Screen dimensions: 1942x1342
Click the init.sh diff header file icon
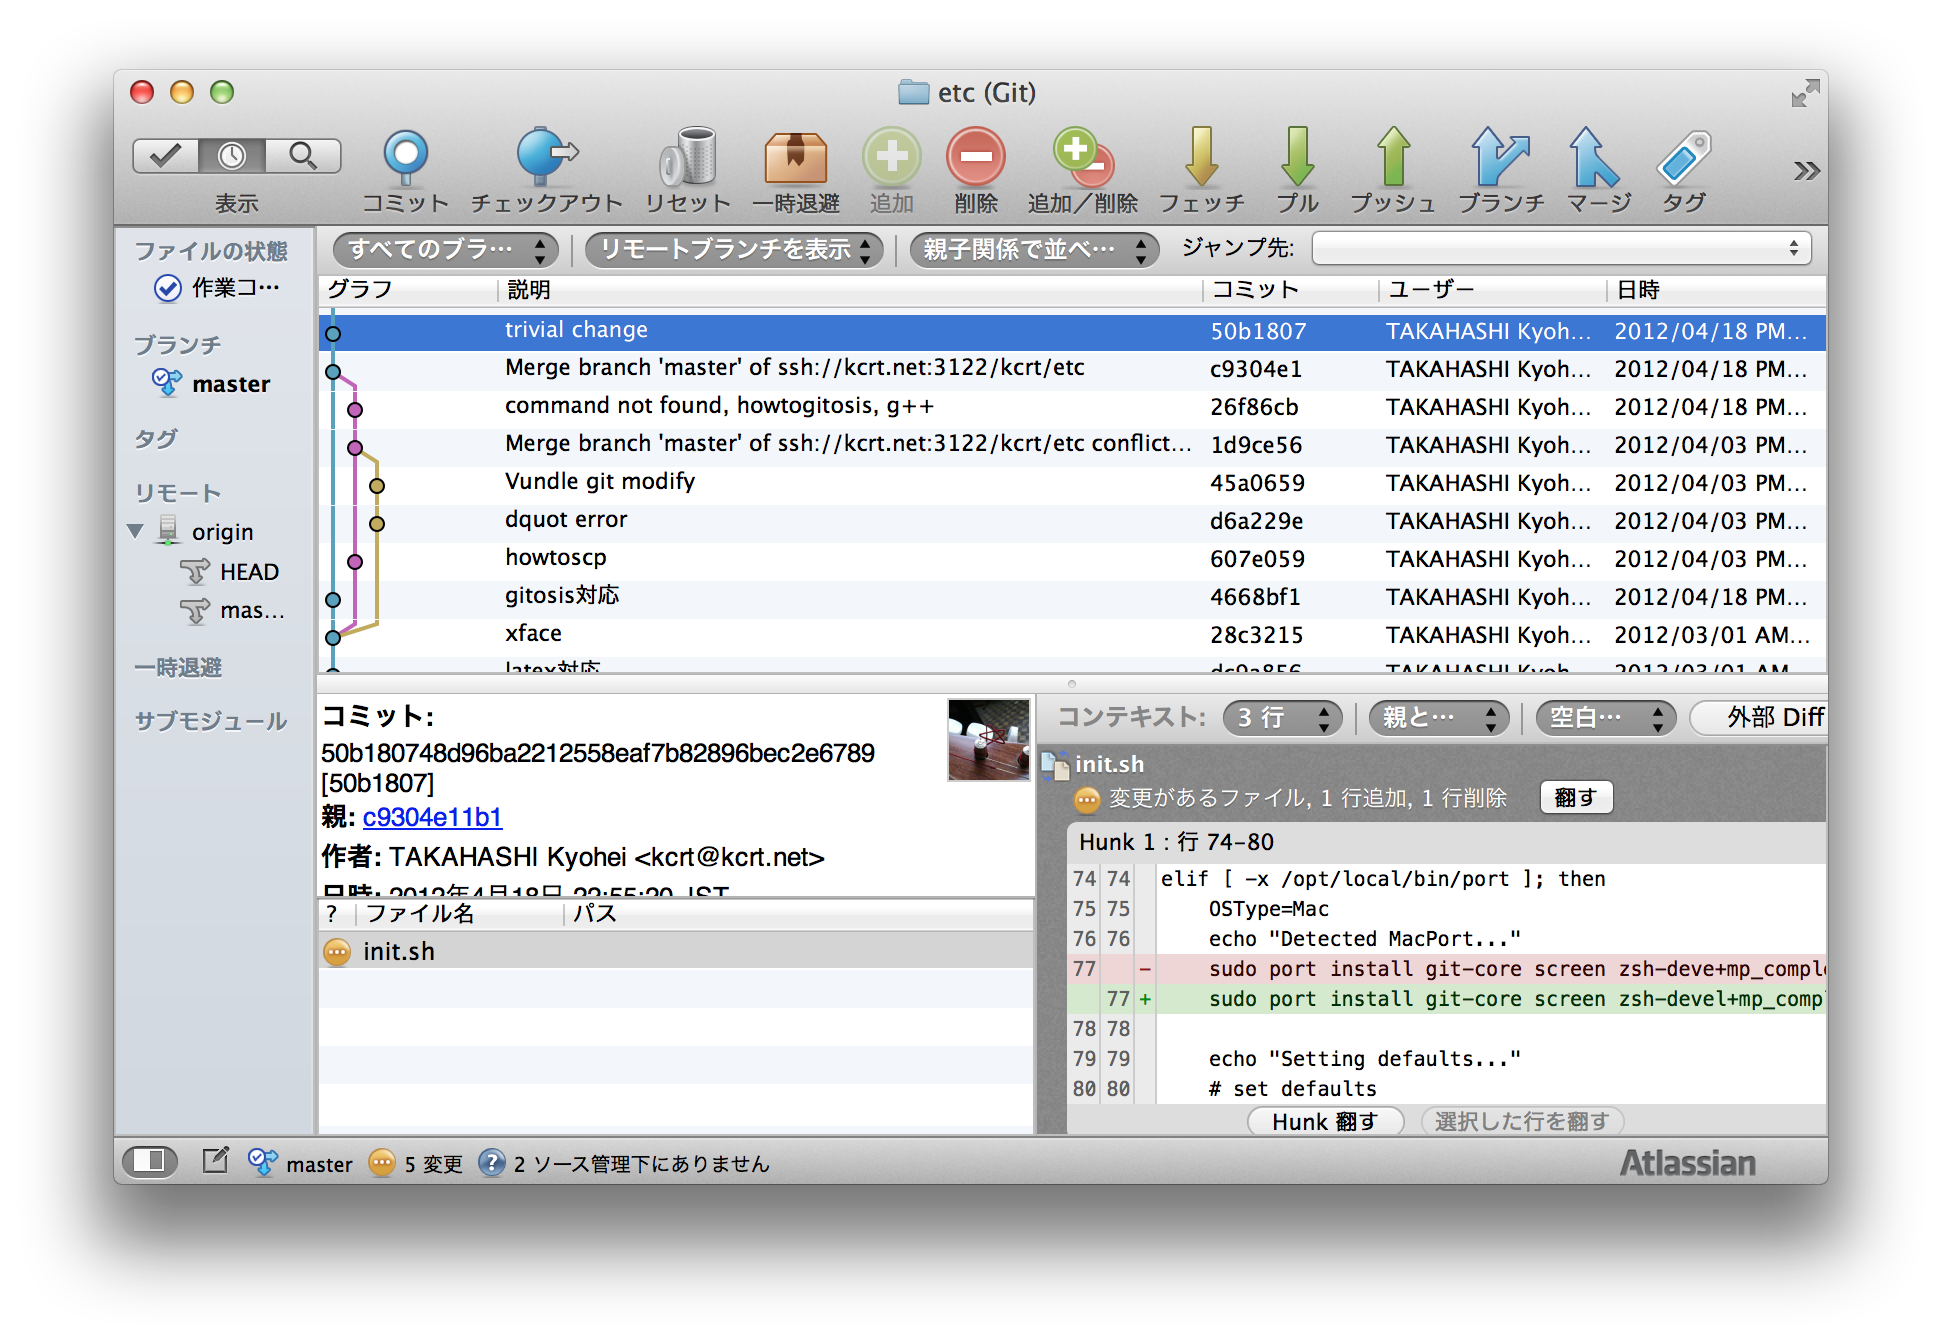(x=1054, y=765)
